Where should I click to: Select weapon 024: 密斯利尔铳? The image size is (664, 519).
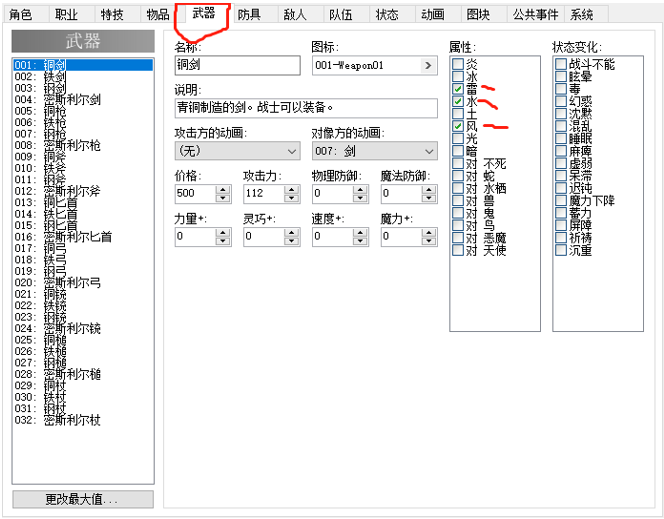click(x=83, y=328)
